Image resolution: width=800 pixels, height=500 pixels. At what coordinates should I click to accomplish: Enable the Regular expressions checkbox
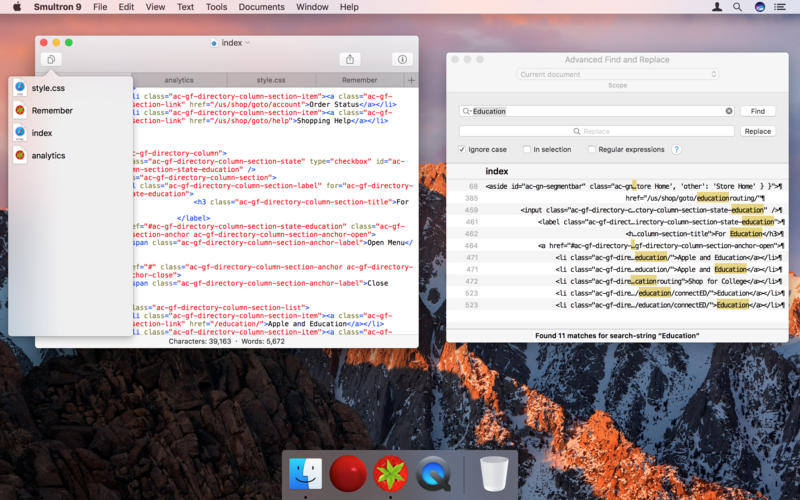point(591,150)
